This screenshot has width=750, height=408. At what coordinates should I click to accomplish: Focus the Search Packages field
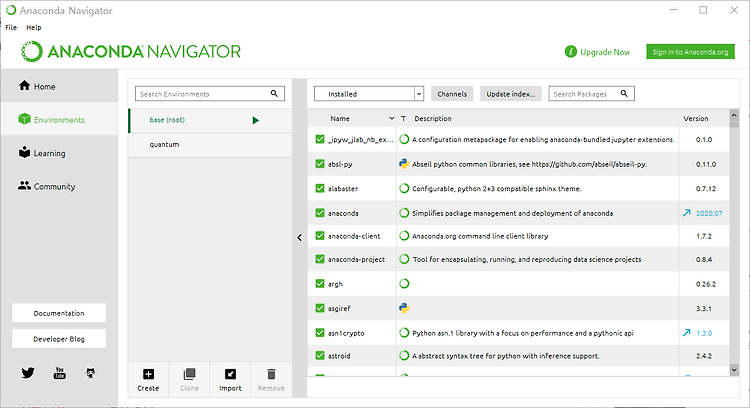pos(592,94)
